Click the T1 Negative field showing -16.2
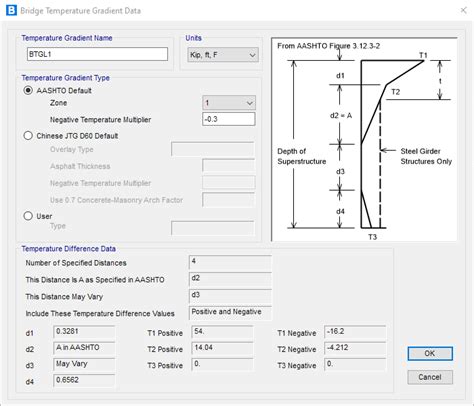 355,332
